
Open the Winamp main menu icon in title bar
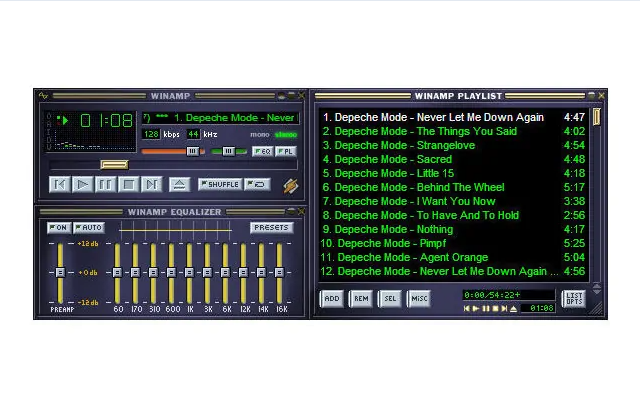[x=43, y=96]
